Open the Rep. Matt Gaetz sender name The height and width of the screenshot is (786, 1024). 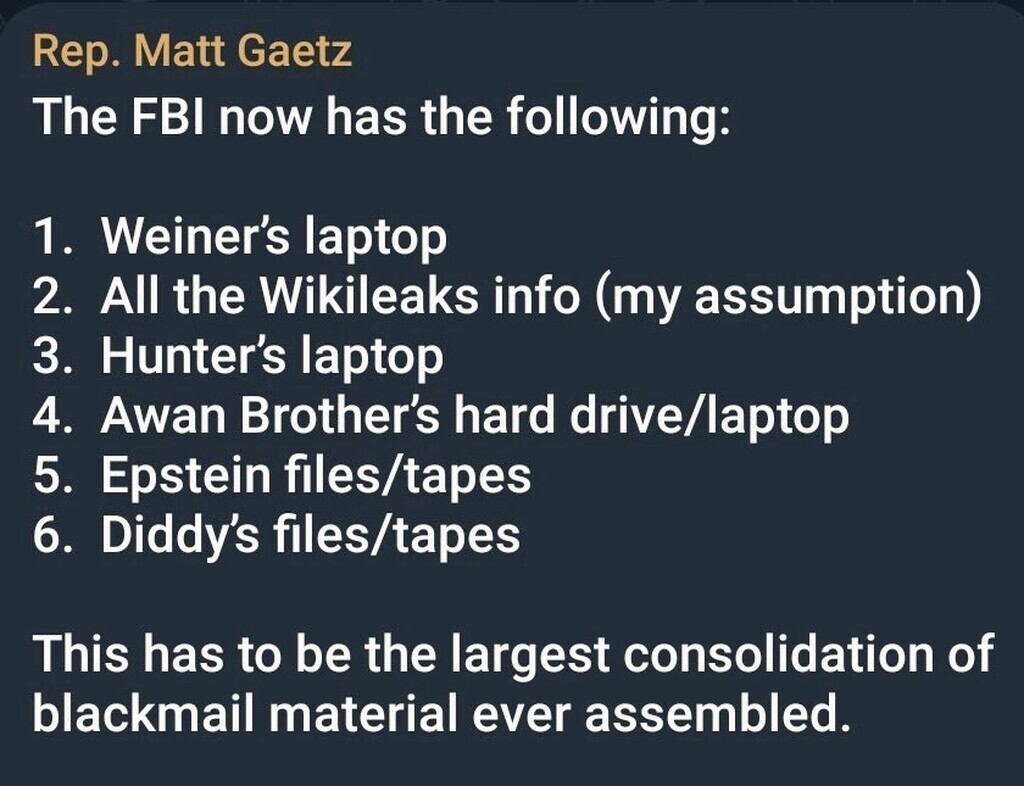(x=192, y=51)
